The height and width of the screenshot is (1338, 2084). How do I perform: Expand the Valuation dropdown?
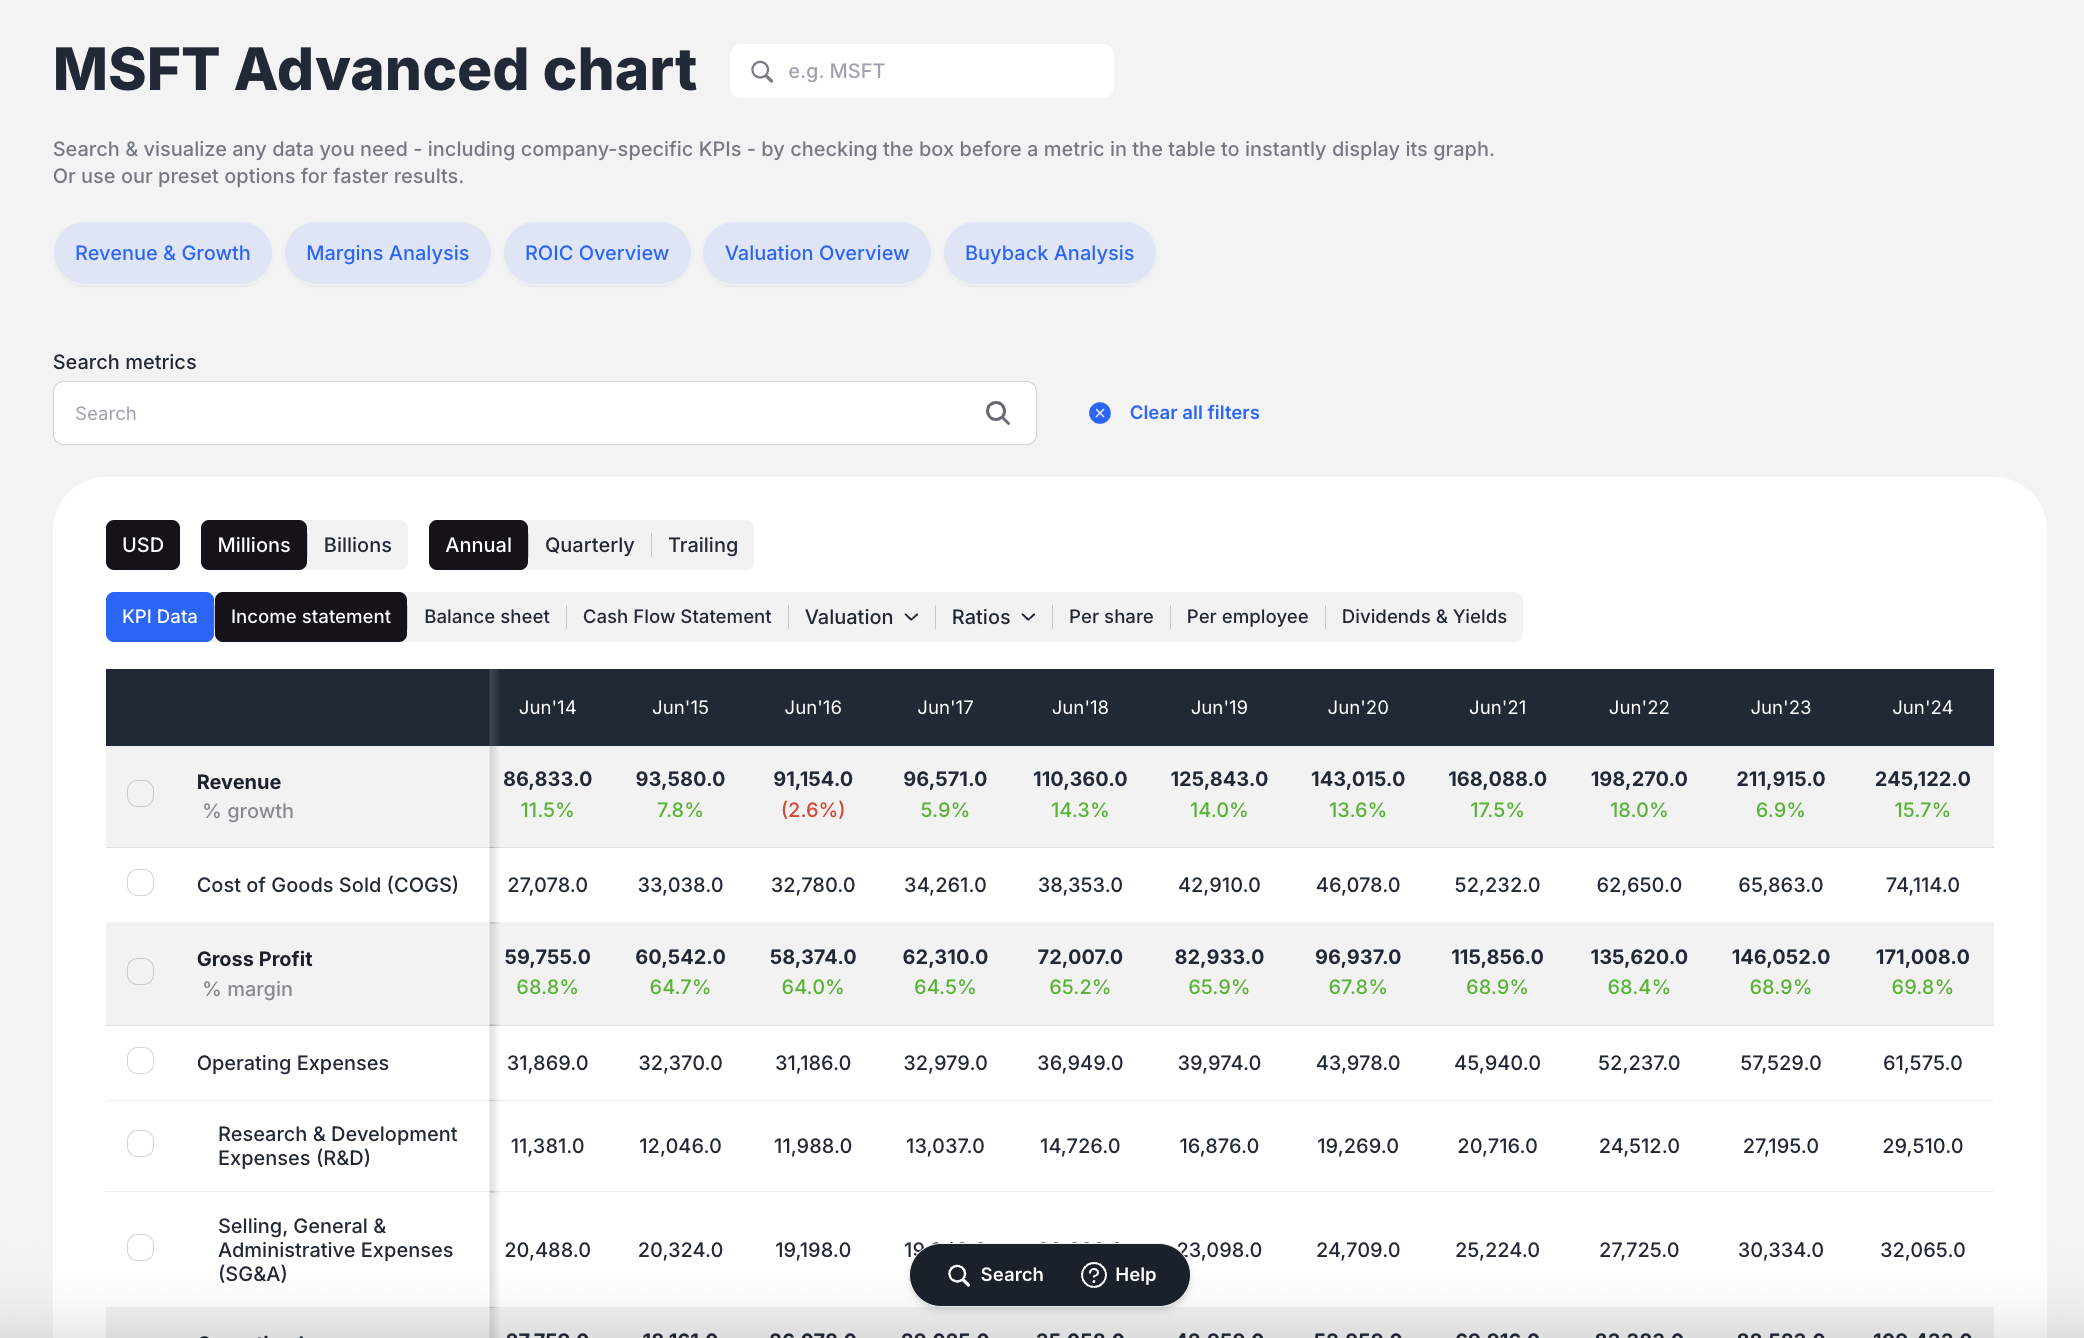(x=861, y=617)
